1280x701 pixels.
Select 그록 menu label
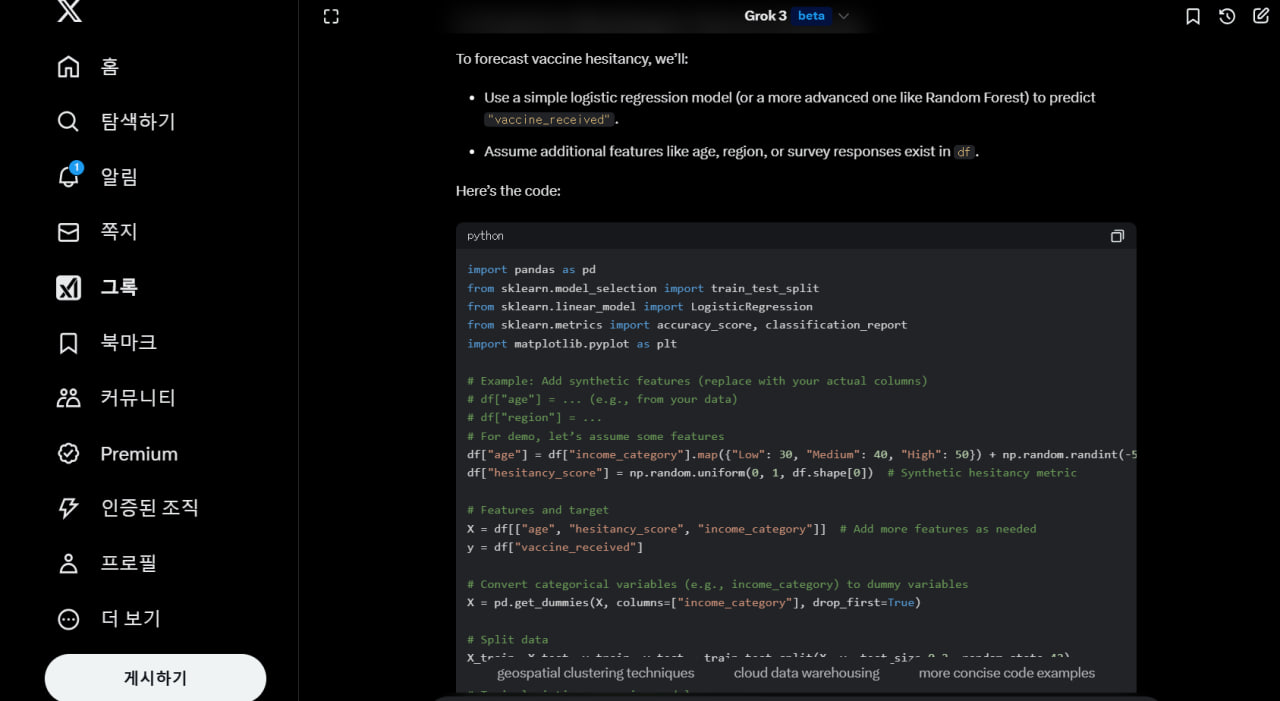coord(119,288)
